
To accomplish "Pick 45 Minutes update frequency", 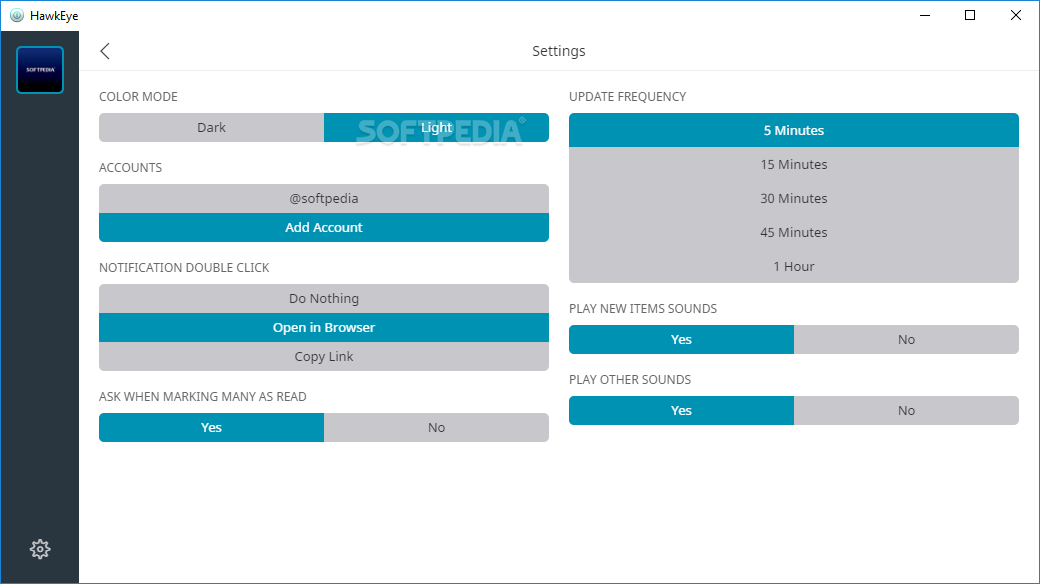I will click(x=794, y=232).
